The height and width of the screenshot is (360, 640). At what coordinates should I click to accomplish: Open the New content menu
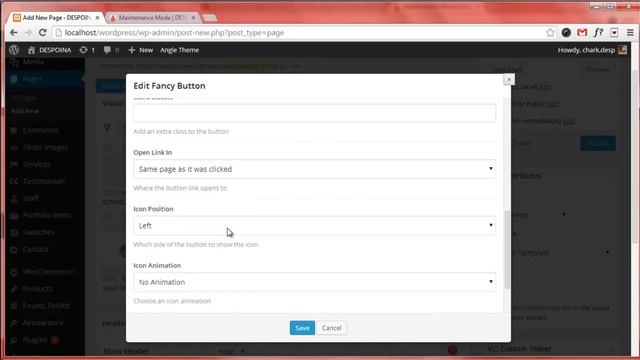click(140, 50)
